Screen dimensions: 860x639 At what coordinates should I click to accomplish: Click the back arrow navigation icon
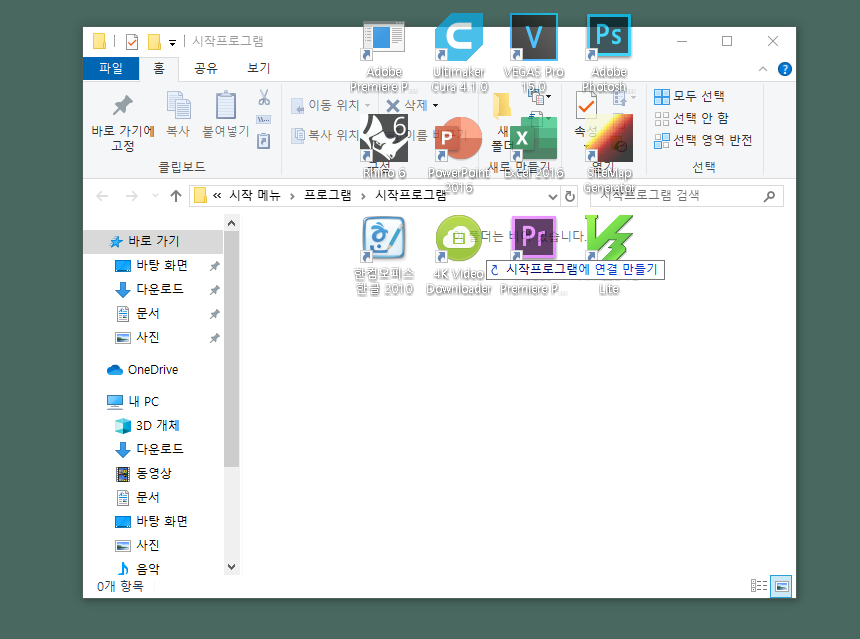point(102,196)
